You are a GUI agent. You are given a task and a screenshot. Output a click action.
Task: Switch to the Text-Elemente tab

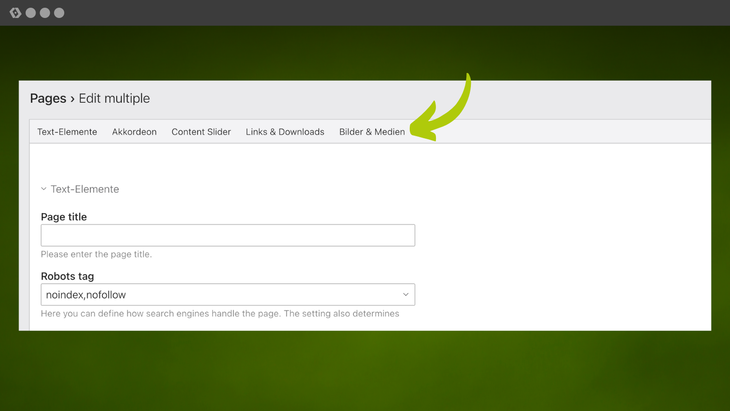67,132
